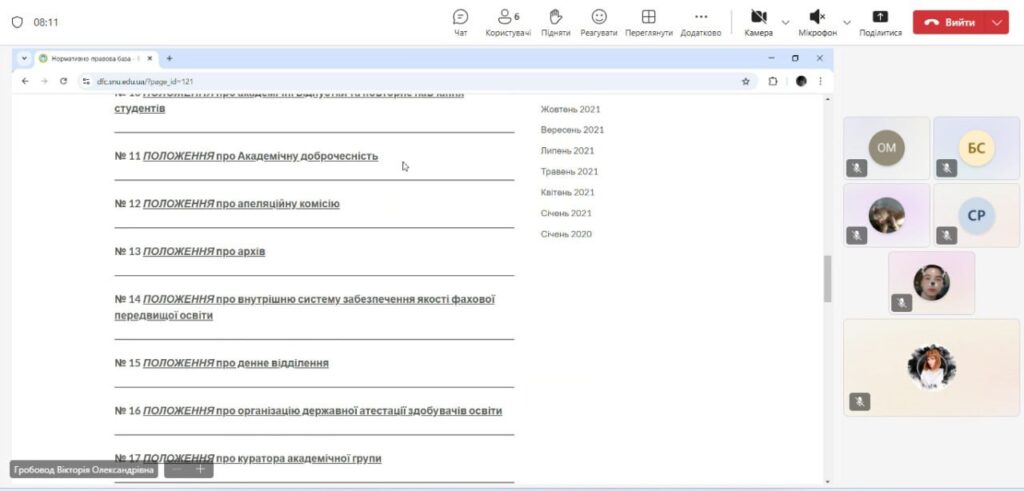Open the Додатково more options icon
The height and width of the screenshot is (491, 1024).
pos(700,17)
